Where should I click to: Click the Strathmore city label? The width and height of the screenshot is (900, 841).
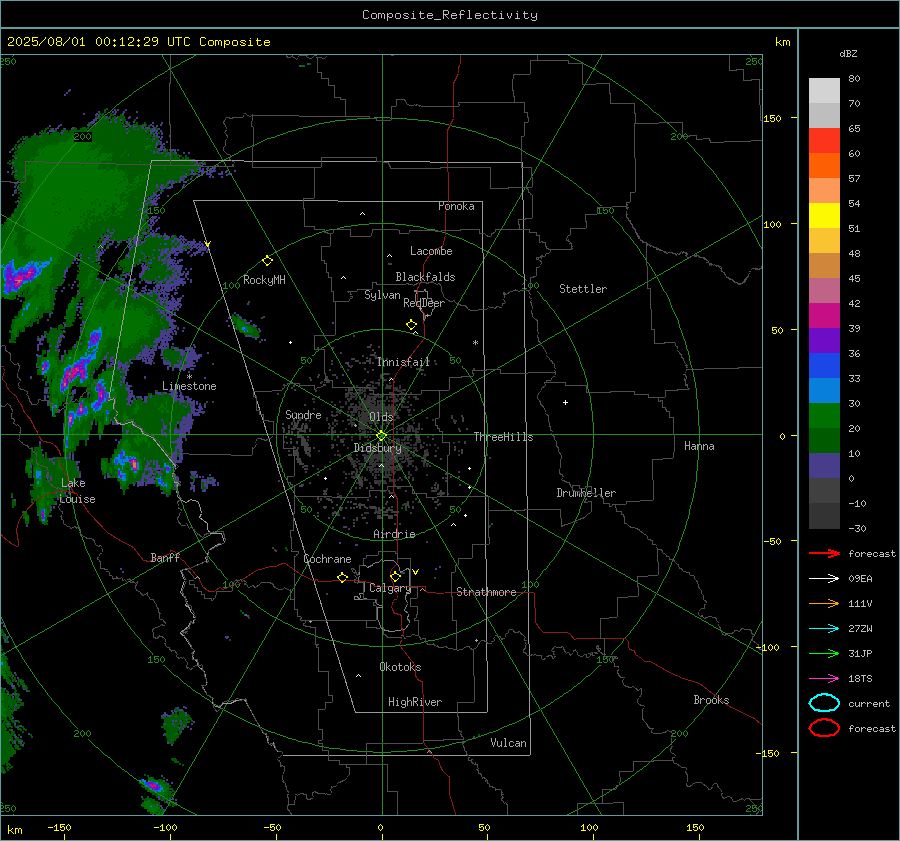coord(486,592)
